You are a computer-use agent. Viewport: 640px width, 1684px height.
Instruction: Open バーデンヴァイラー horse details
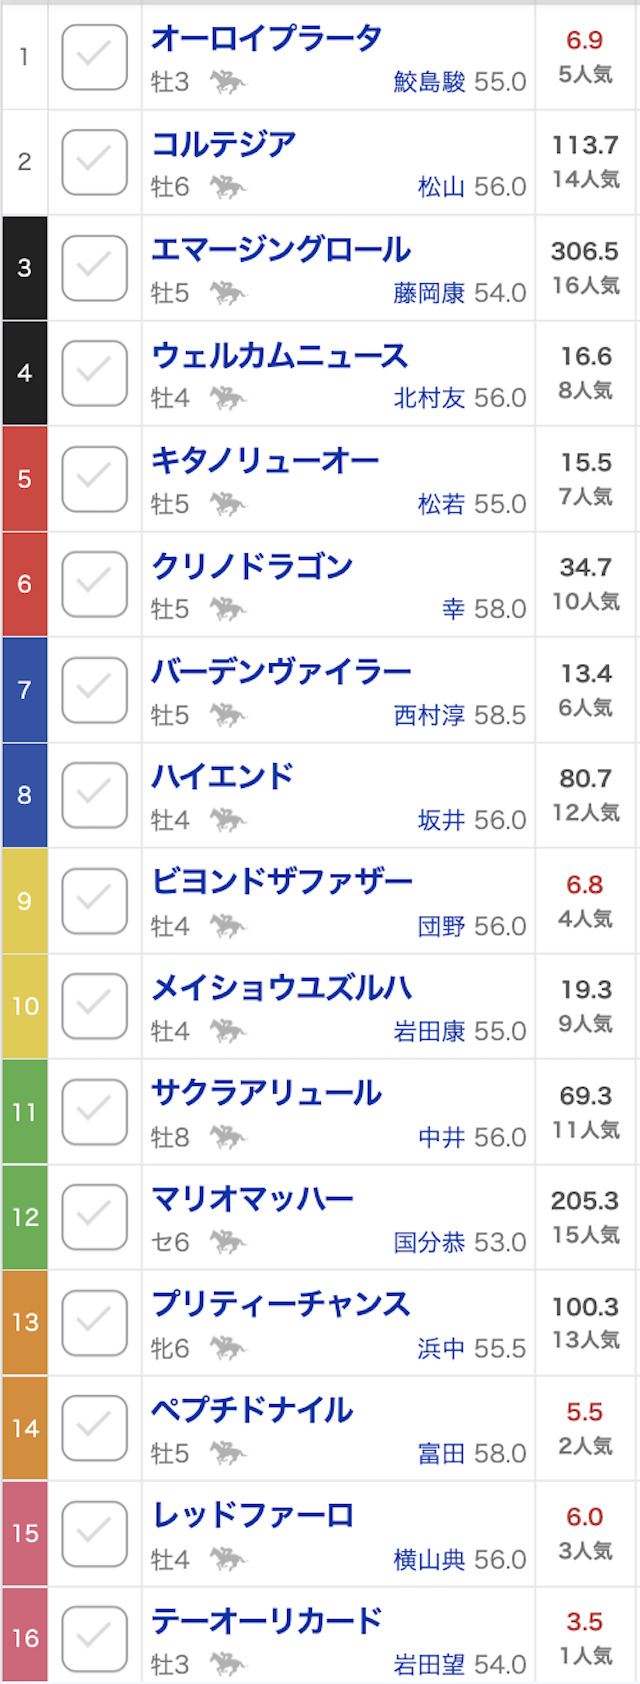click(281, 671)
